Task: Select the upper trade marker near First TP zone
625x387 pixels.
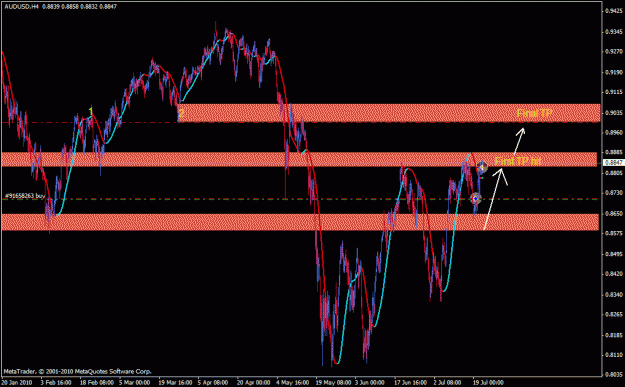Action: pyautogui.click(x=482, y=167)
